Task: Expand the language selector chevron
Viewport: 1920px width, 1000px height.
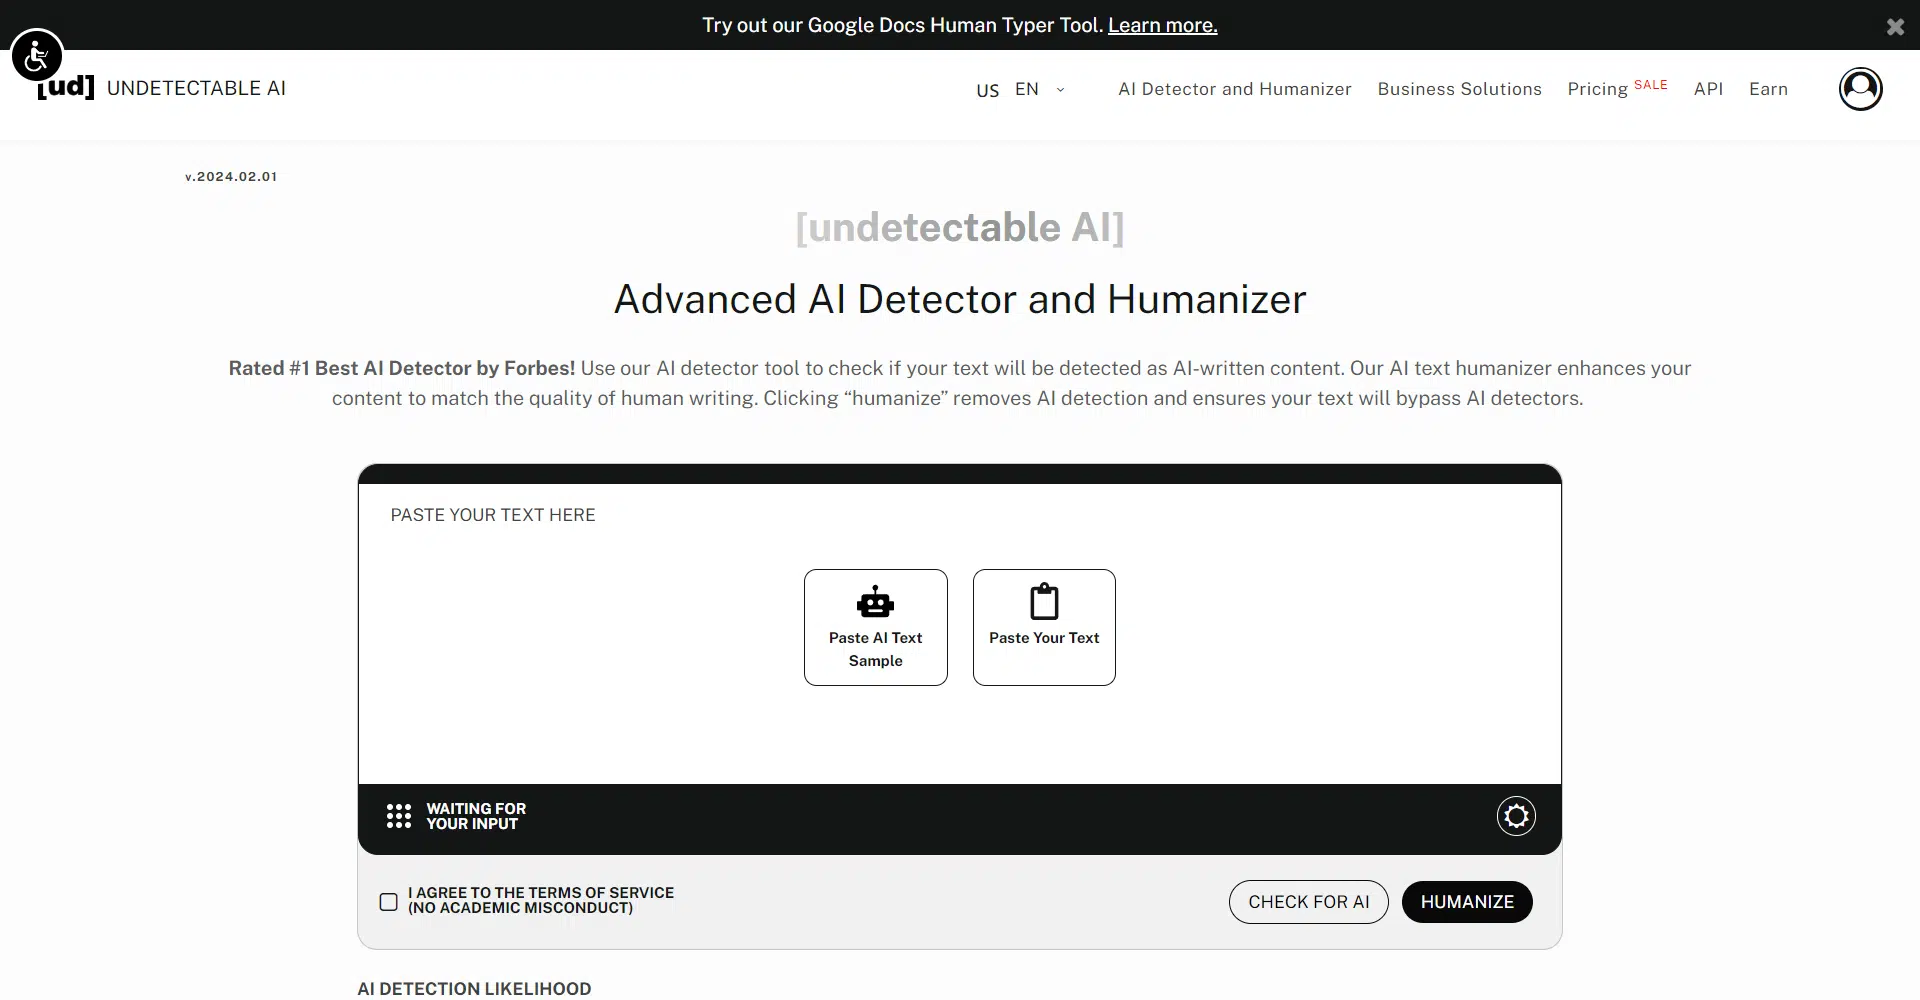Action: [x=1061, y=90]
